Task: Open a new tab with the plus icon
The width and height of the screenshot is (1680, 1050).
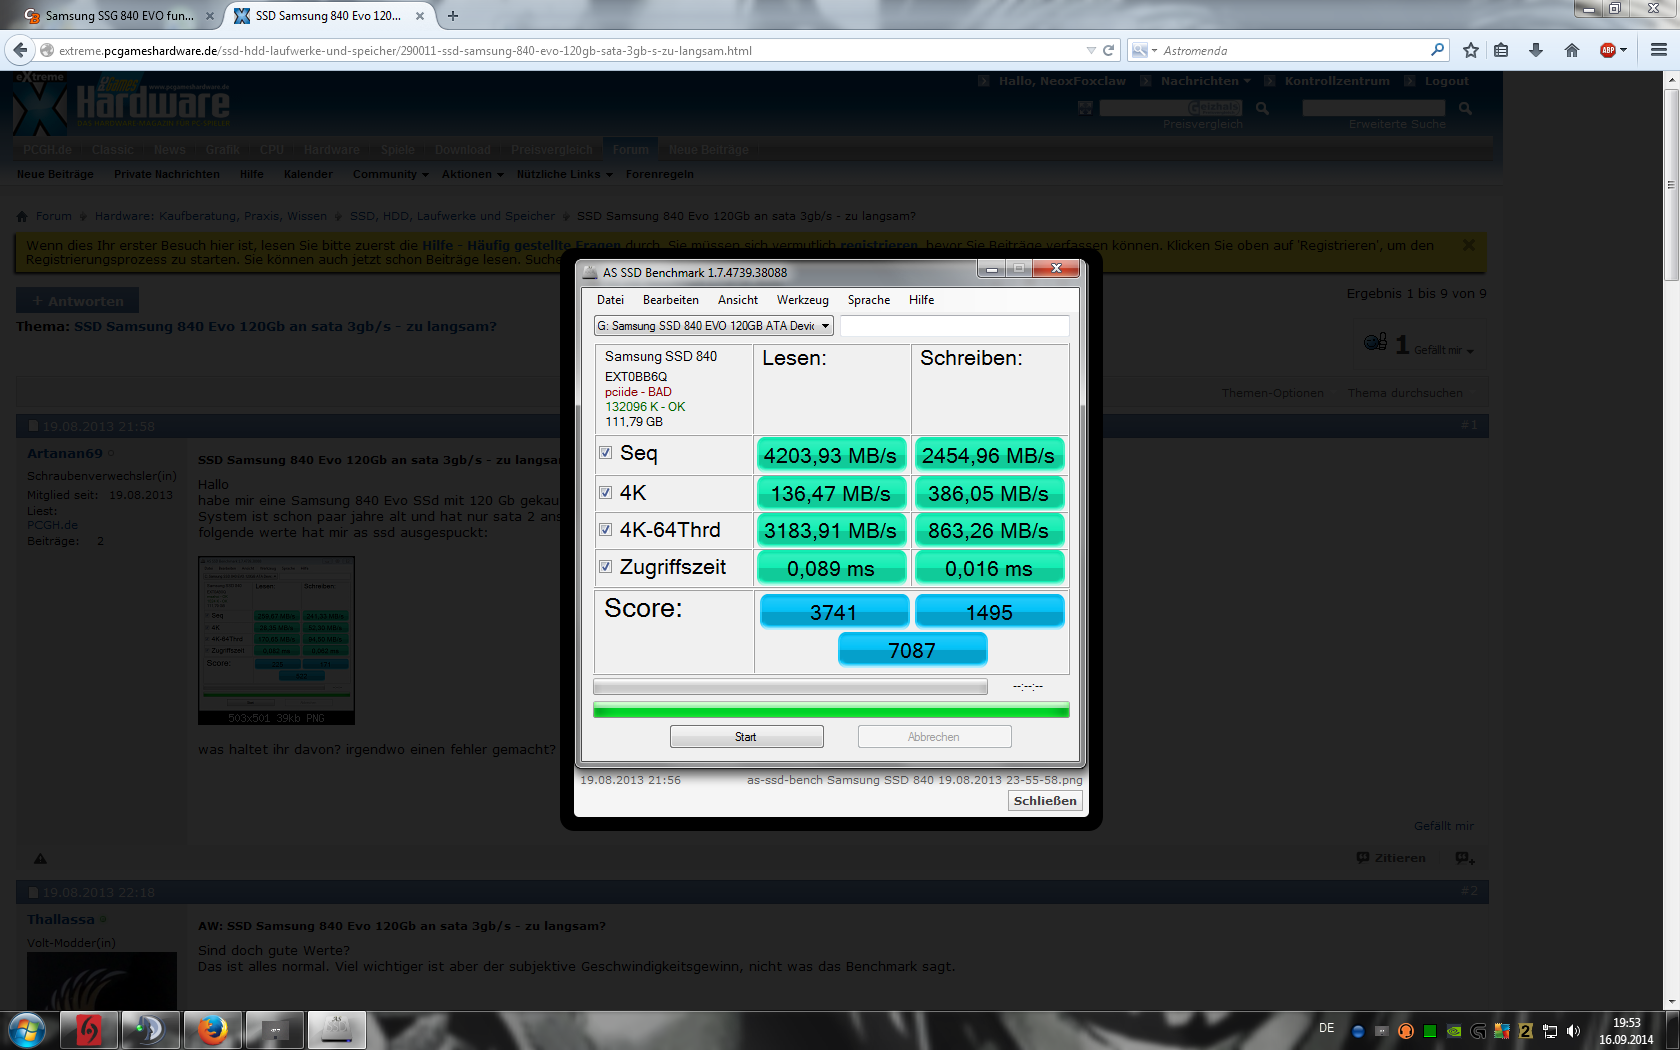Action: pyautogui.click(x=453, y=16)
